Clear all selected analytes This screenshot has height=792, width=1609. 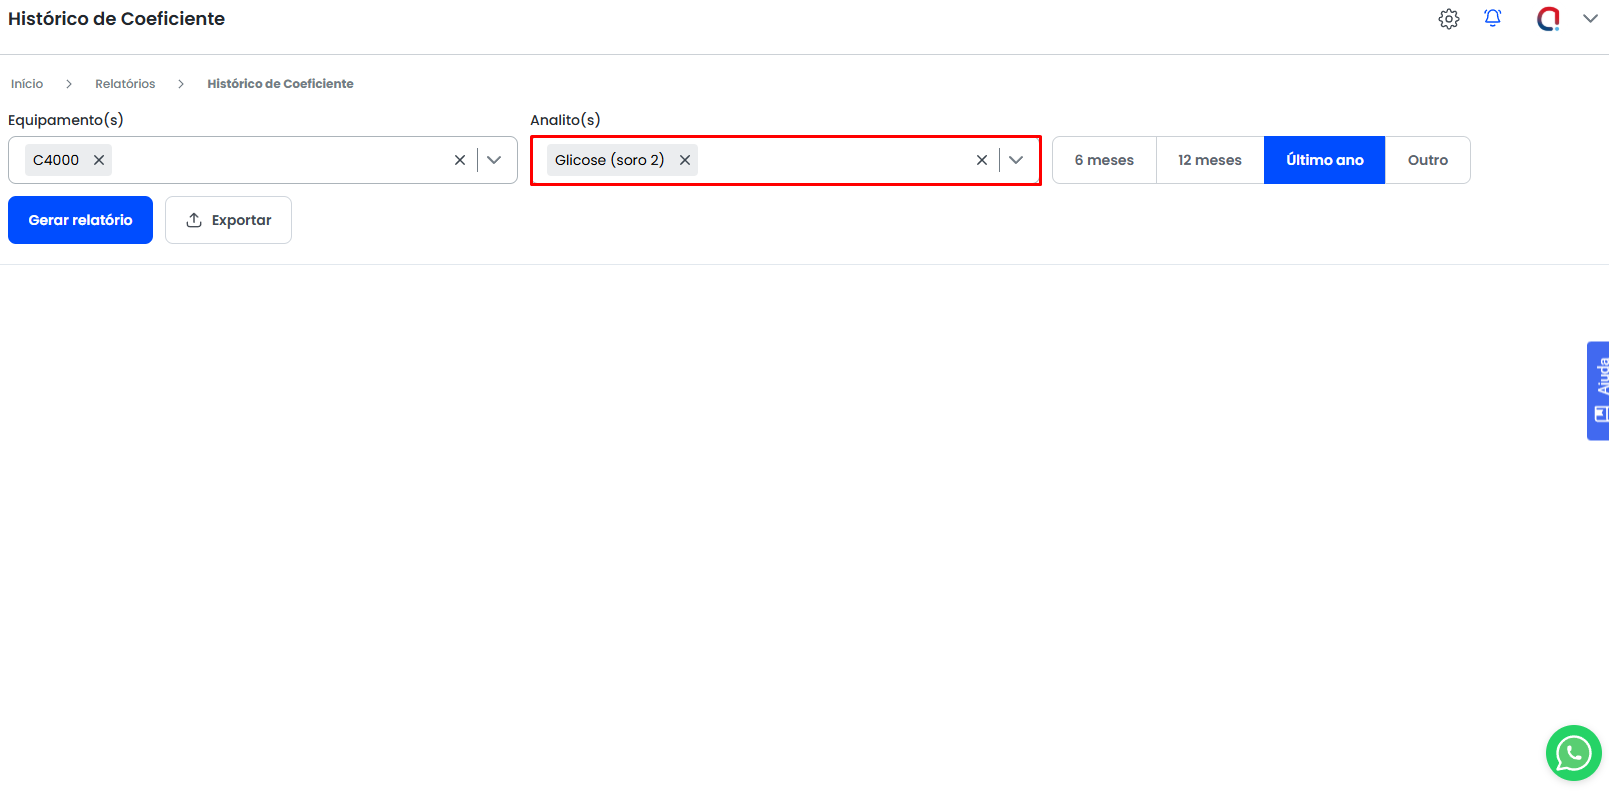pyautogui.click(x=982, y=160)
